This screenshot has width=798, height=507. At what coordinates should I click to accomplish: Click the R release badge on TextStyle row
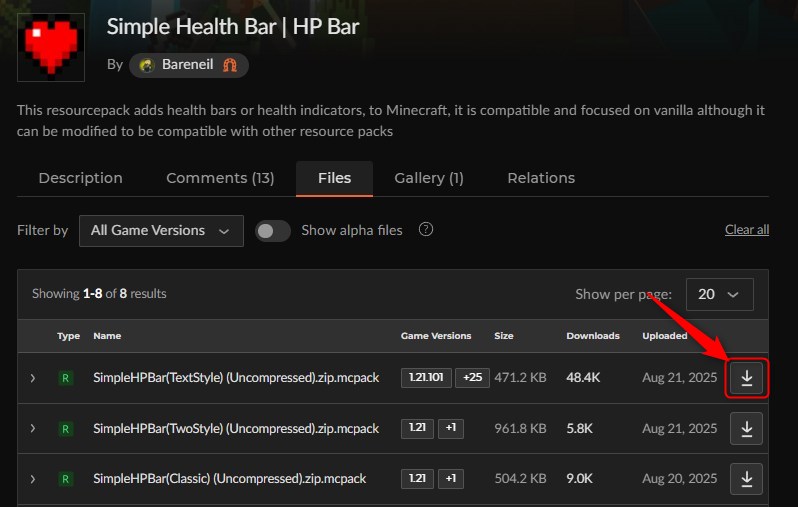click(65, 378)
